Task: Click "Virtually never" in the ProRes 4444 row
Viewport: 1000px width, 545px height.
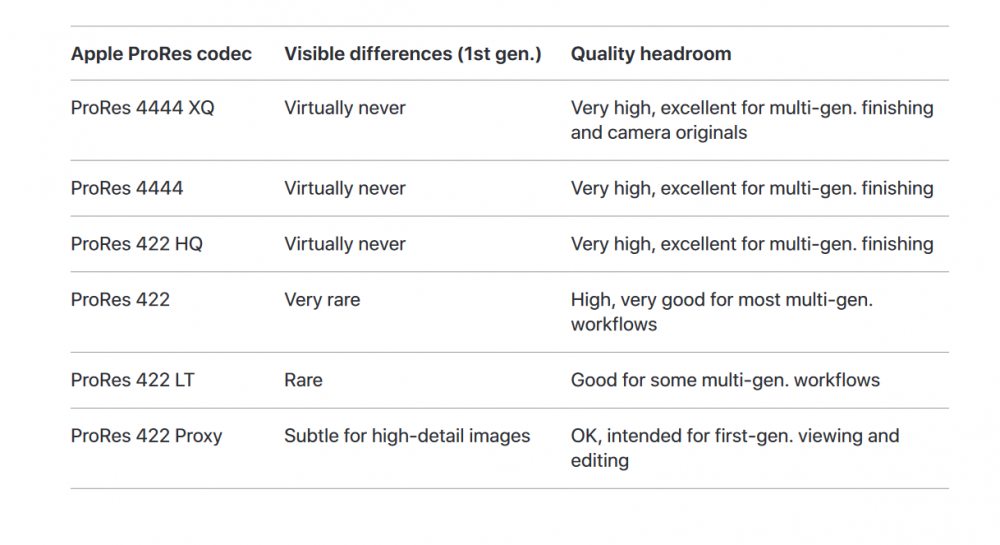Action: pos(345,188)
